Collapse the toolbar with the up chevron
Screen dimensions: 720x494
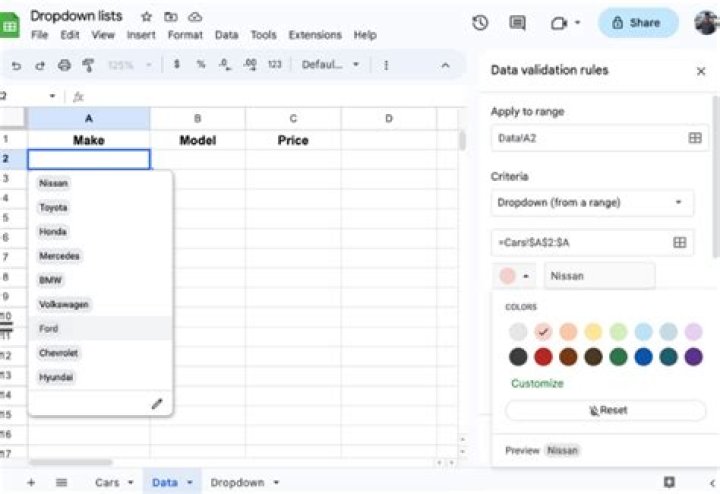[x=445, y=65]
